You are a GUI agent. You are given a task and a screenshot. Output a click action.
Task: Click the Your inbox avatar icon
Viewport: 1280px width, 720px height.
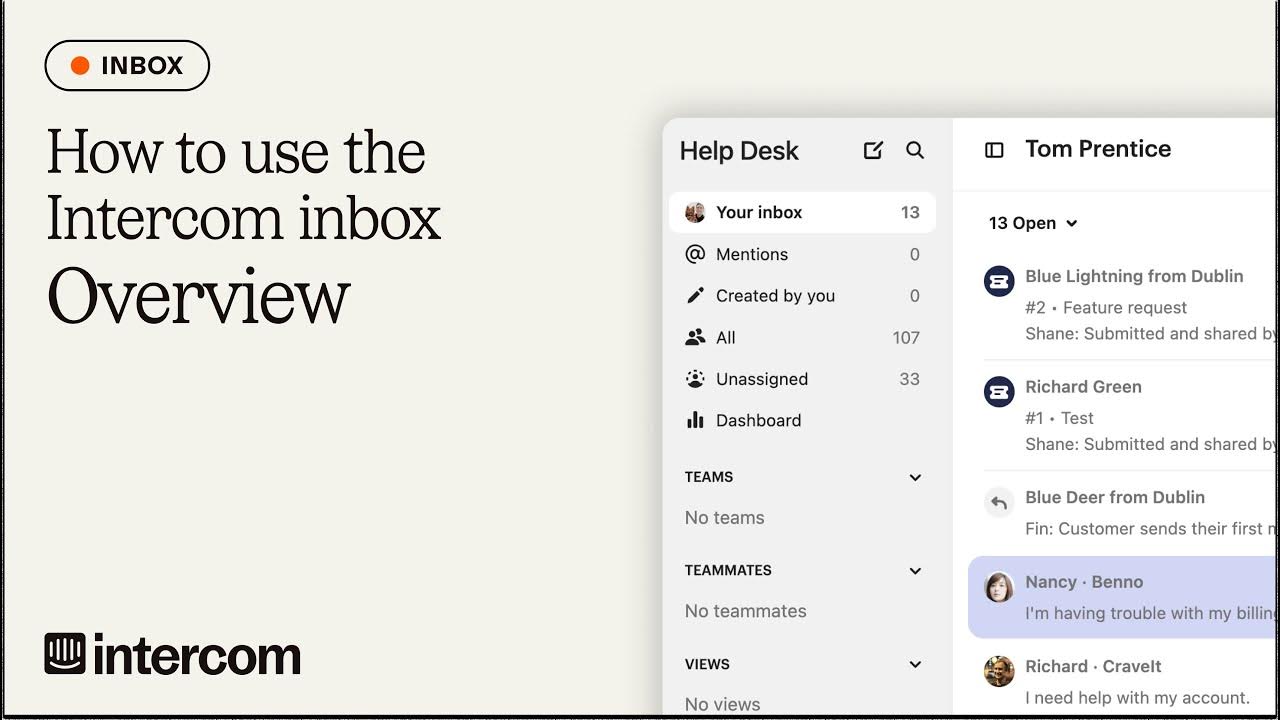(695, 212)
